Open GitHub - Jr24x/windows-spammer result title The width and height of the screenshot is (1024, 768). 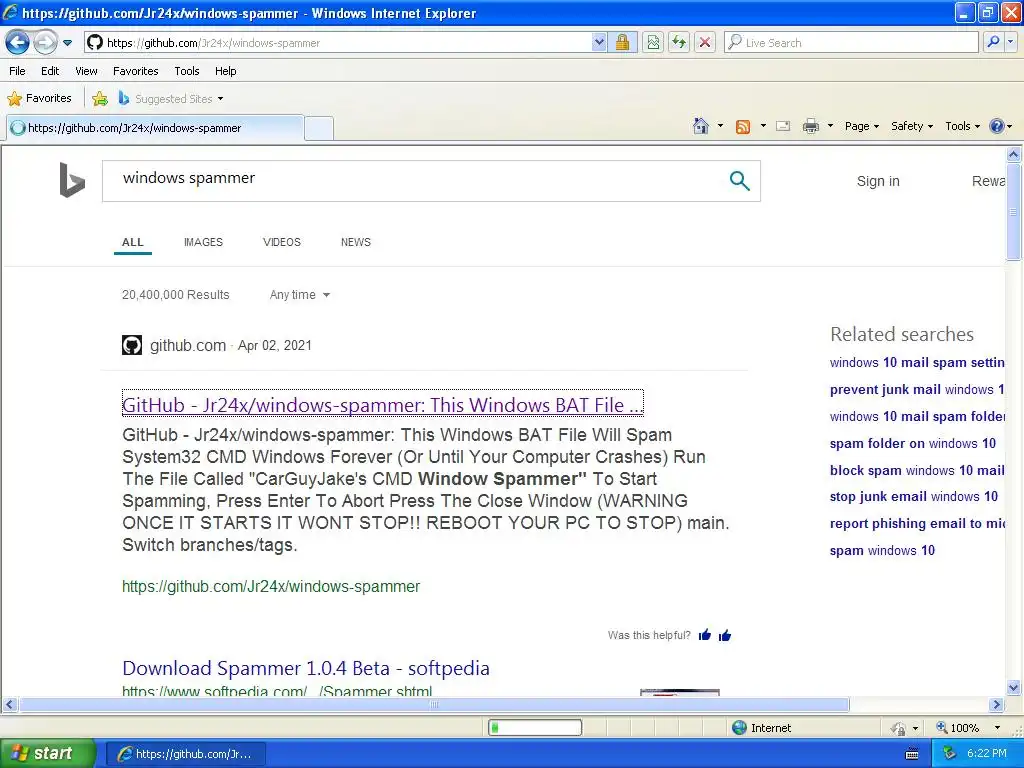pos(383,405)
